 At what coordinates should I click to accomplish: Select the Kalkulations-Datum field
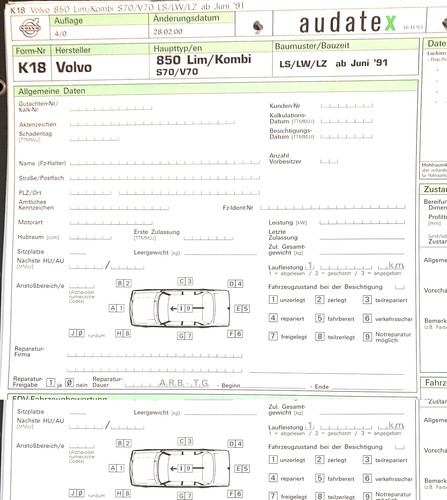tap(347, 121)
